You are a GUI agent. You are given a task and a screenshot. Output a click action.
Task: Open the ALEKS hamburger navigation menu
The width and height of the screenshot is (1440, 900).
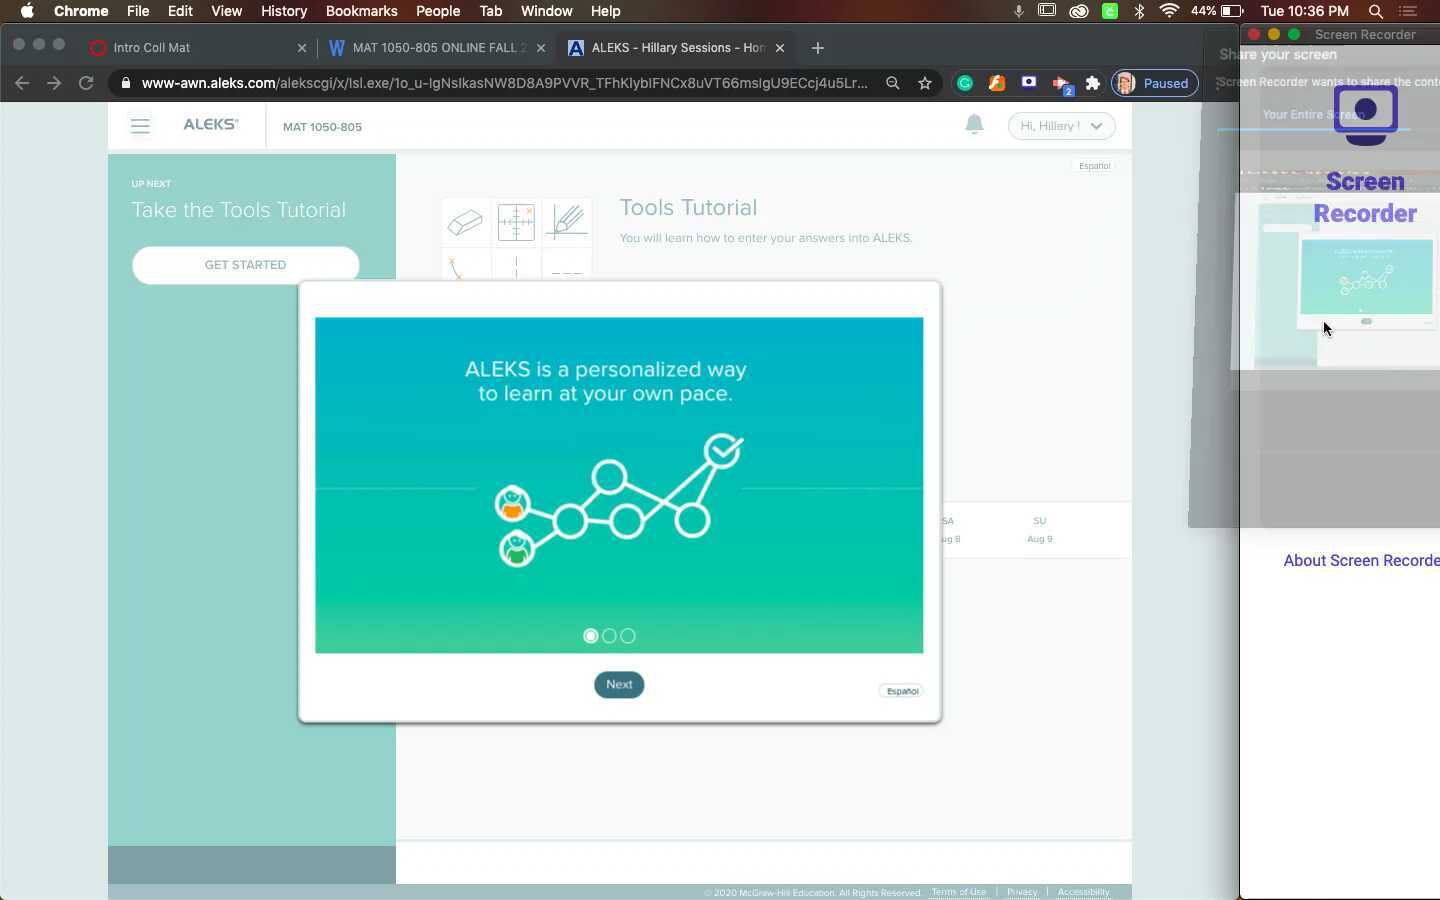(x=140, y=126)
